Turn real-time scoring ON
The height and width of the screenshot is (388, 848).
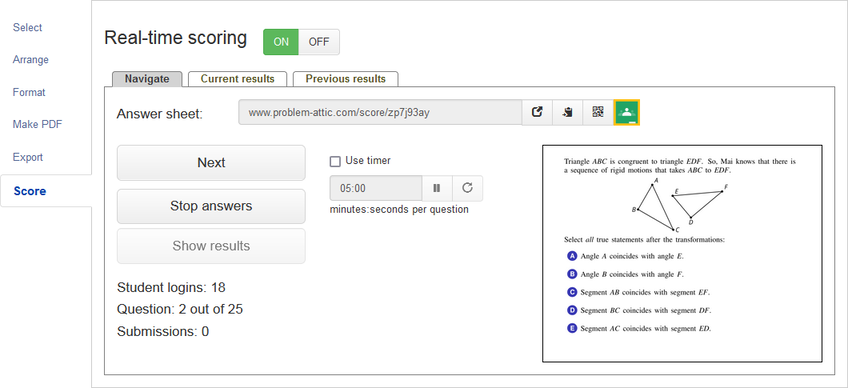pyautogui.click(x=281, y=42)
